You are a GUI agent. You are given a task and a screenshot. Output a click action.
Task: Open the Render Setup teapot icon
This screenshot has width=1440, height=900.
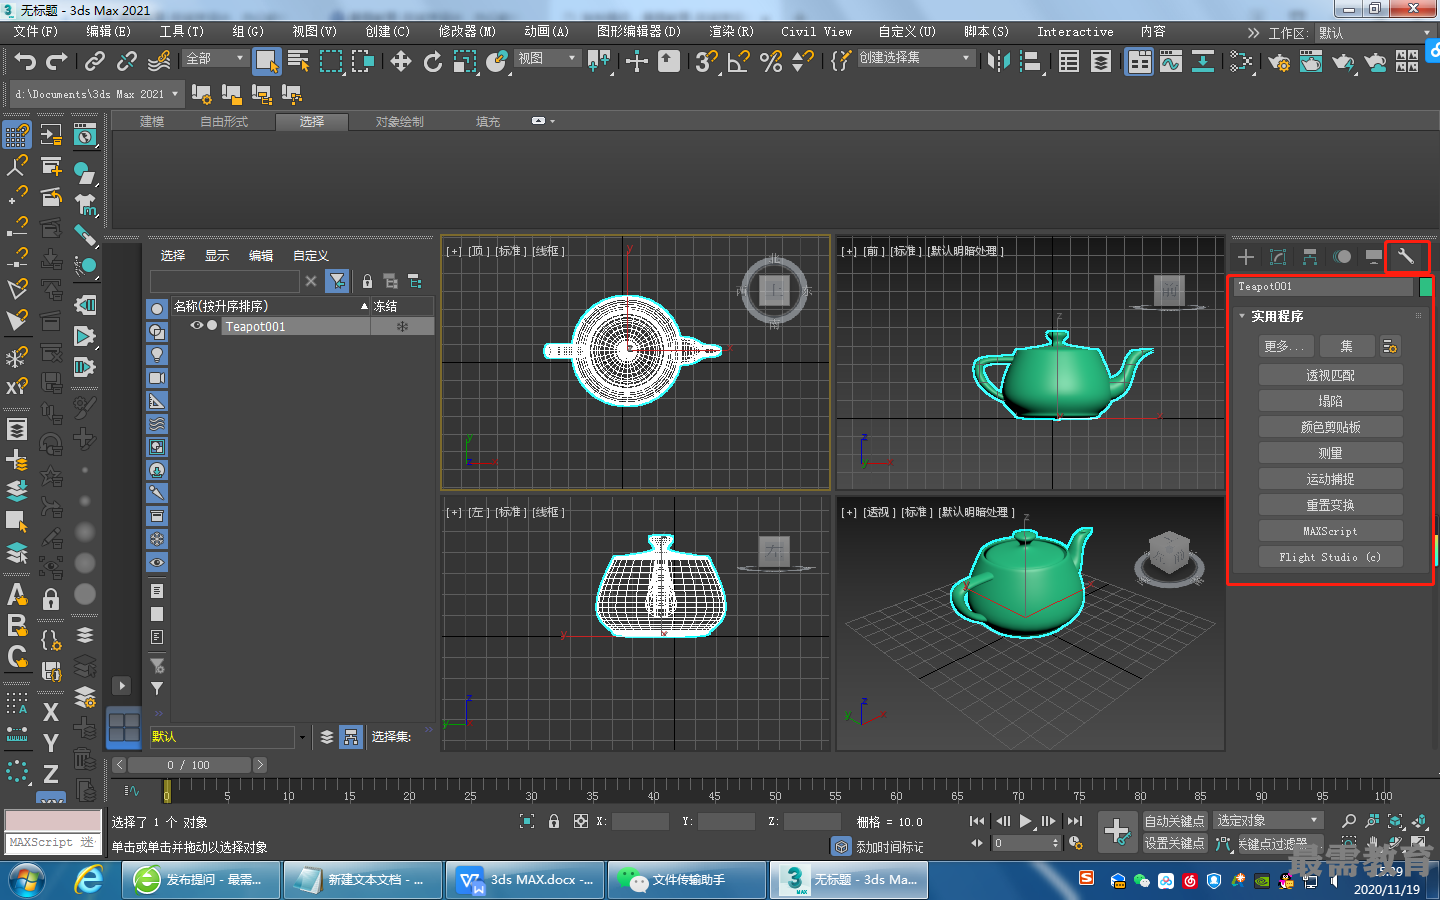point(1279,62)
